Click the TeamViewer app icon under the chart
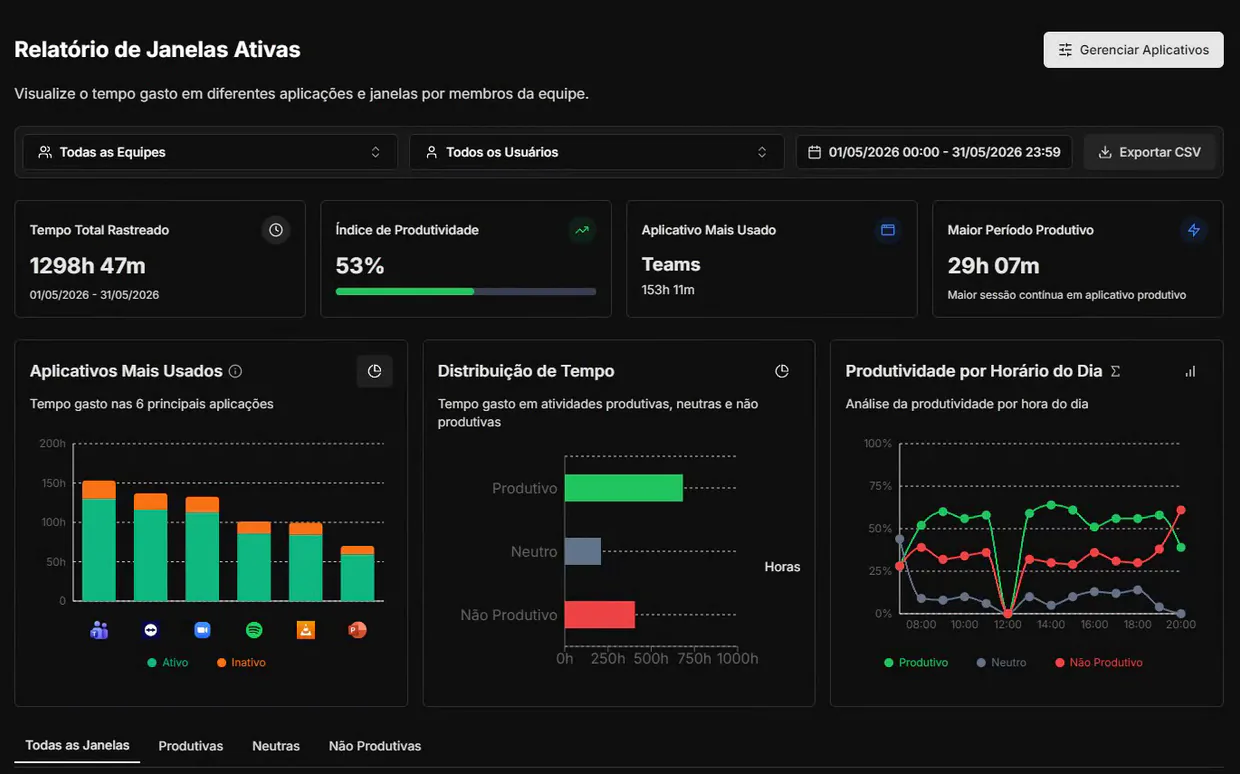 tap(151, 630)
